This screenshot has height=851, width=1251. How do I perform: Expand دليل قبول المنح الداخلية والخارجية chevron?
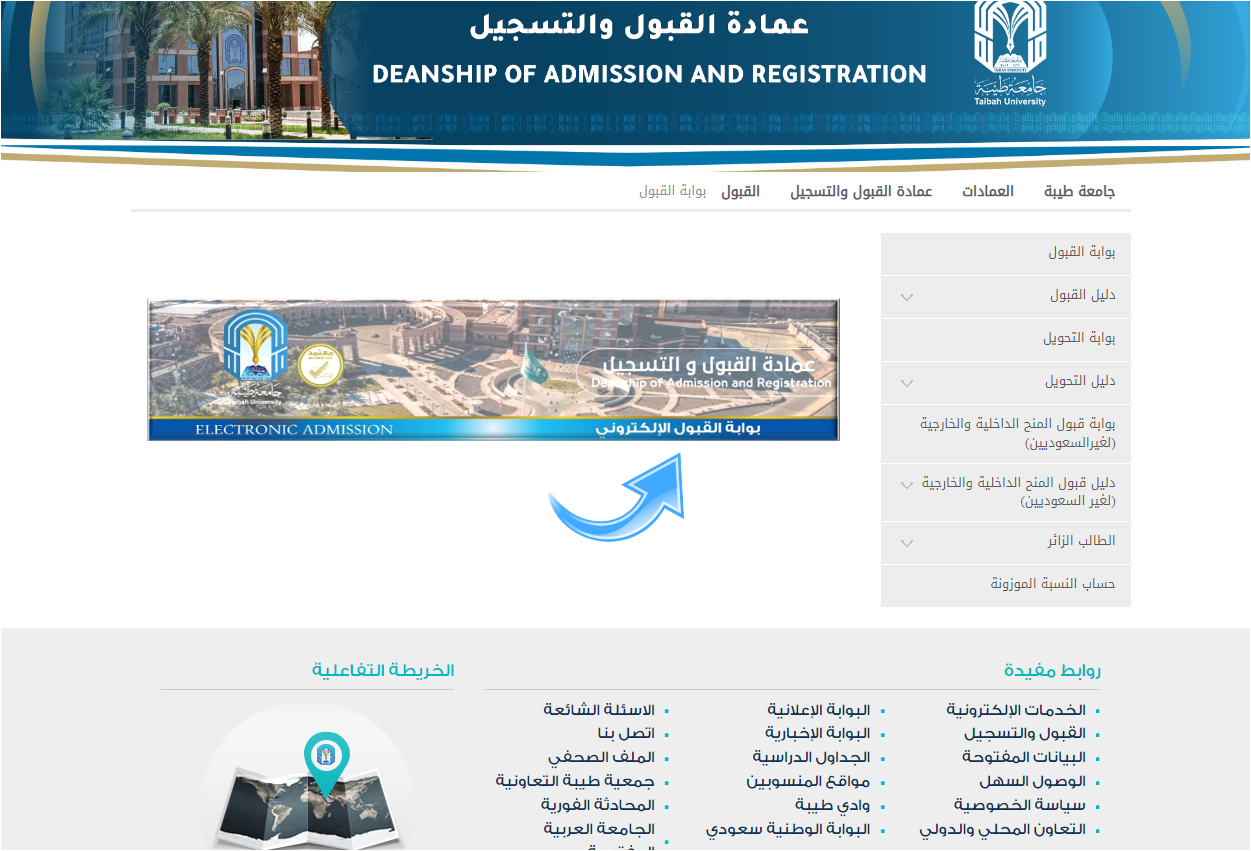907,485
